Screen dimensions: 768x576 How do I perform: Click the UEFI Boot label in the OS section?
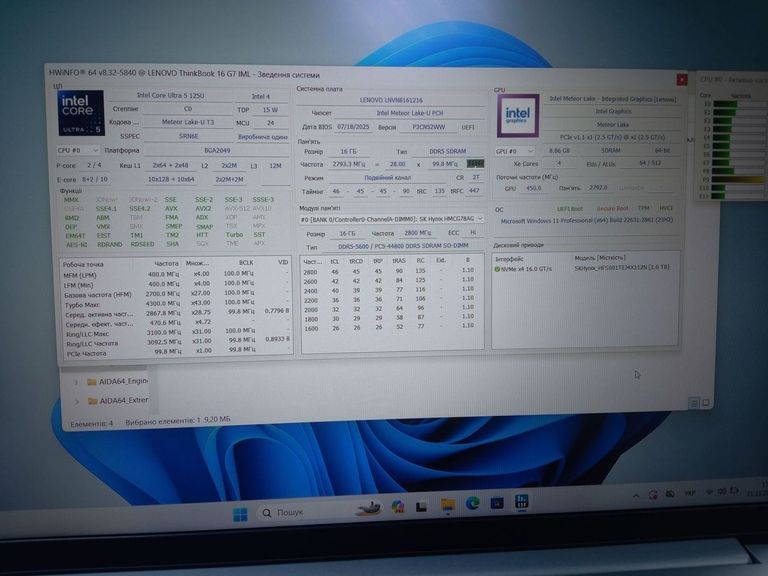(569, 209)
